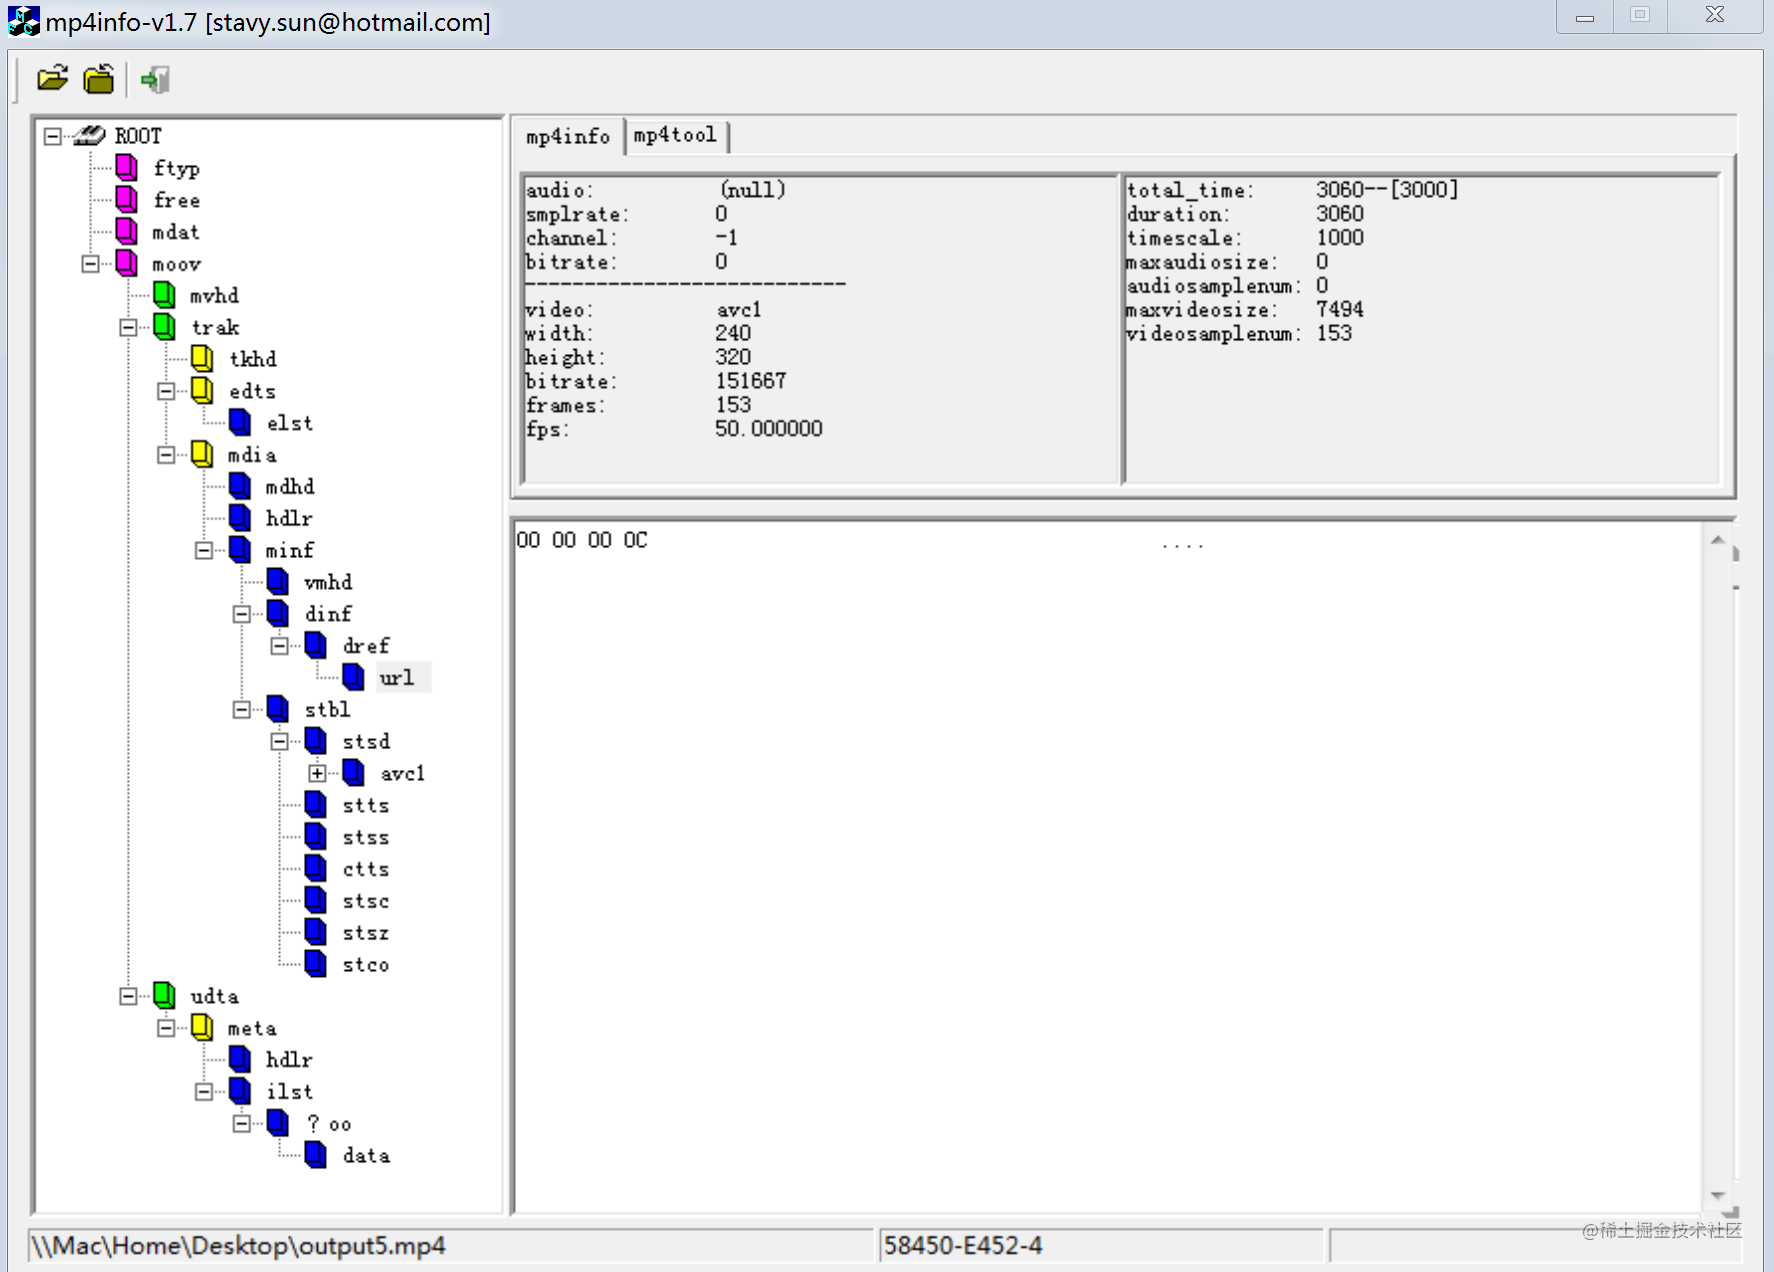Click the blue elst box icon
1774x1272 pixels.
[240, 423]
